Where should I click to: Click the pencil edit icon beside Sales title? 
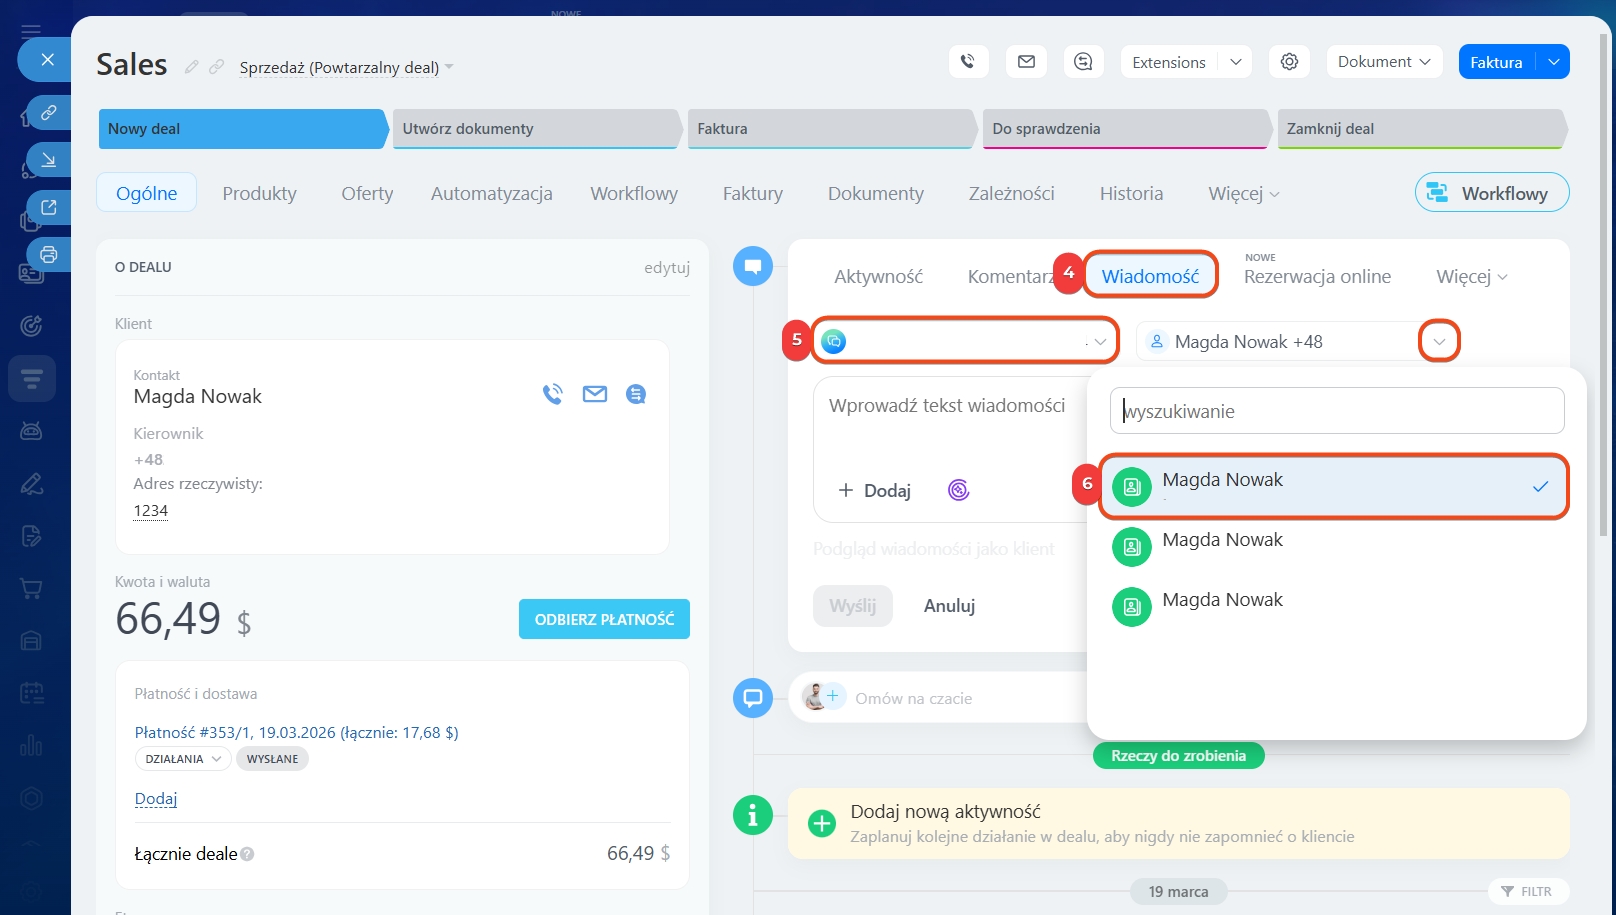(x=192, y=67)
